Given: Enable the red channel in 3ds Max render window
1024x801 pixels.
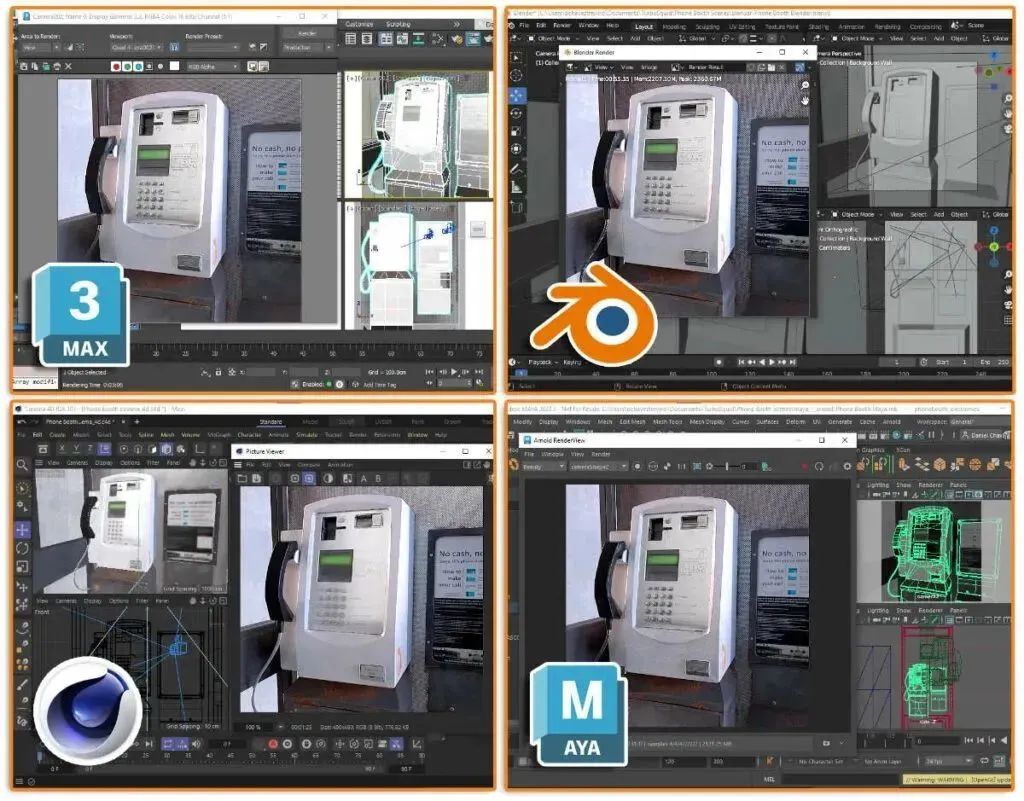Looking at the screenshot, I should point(116,67).
